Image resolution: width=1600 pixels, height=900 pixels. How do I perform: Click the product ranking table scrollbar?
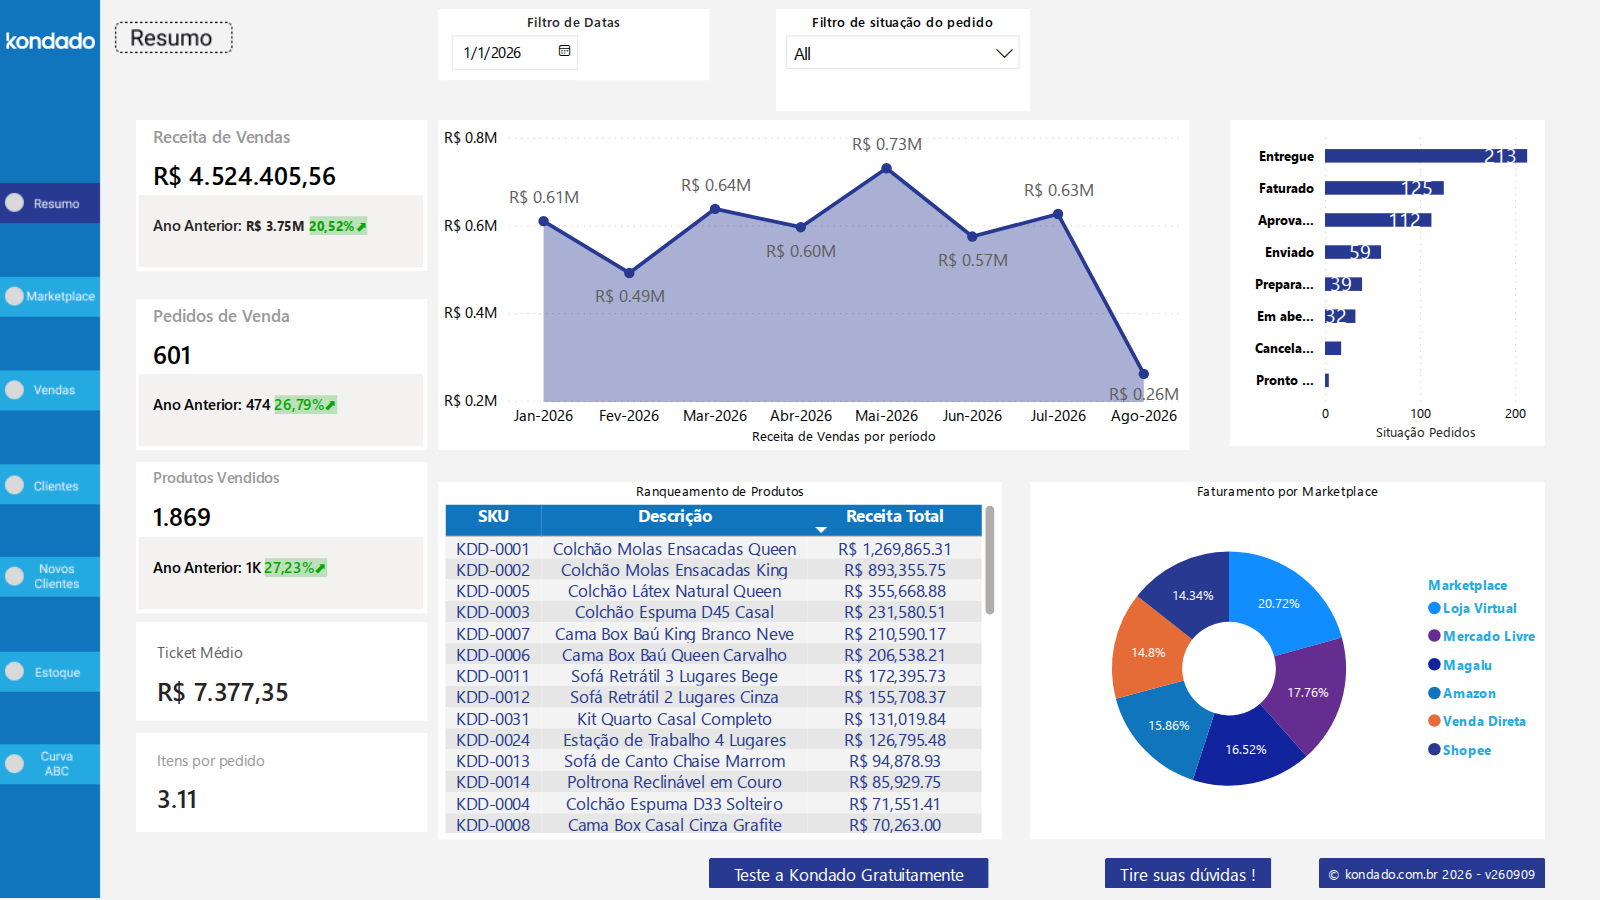point(989,560)
